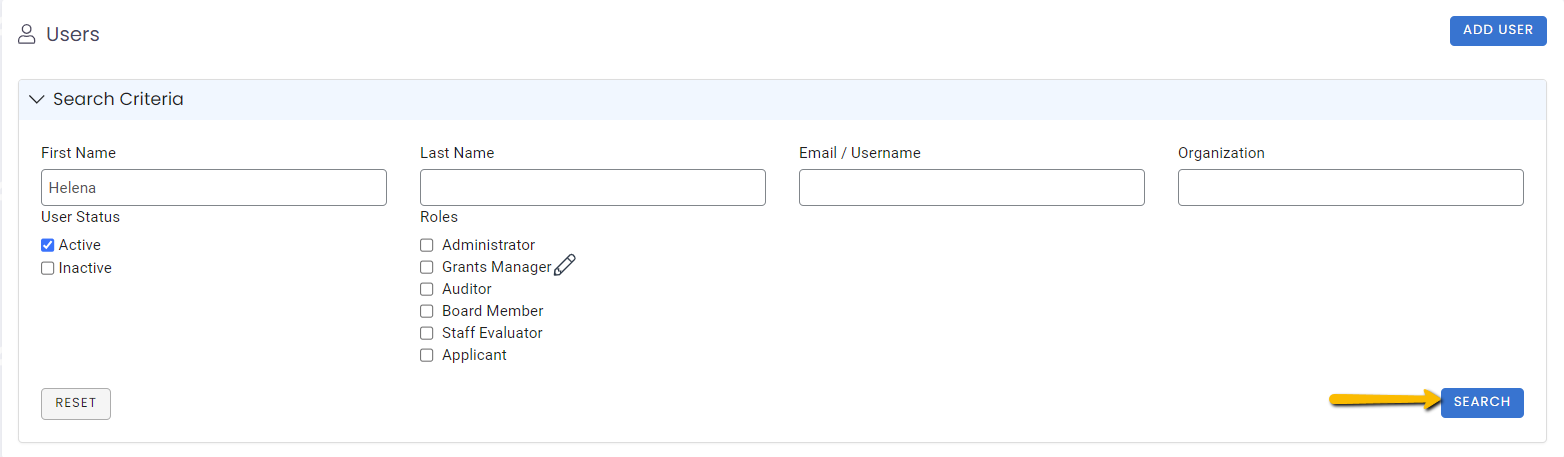Run the Search button
The height and width of the screenshot is (457, 1564).
click(1482, 402)
